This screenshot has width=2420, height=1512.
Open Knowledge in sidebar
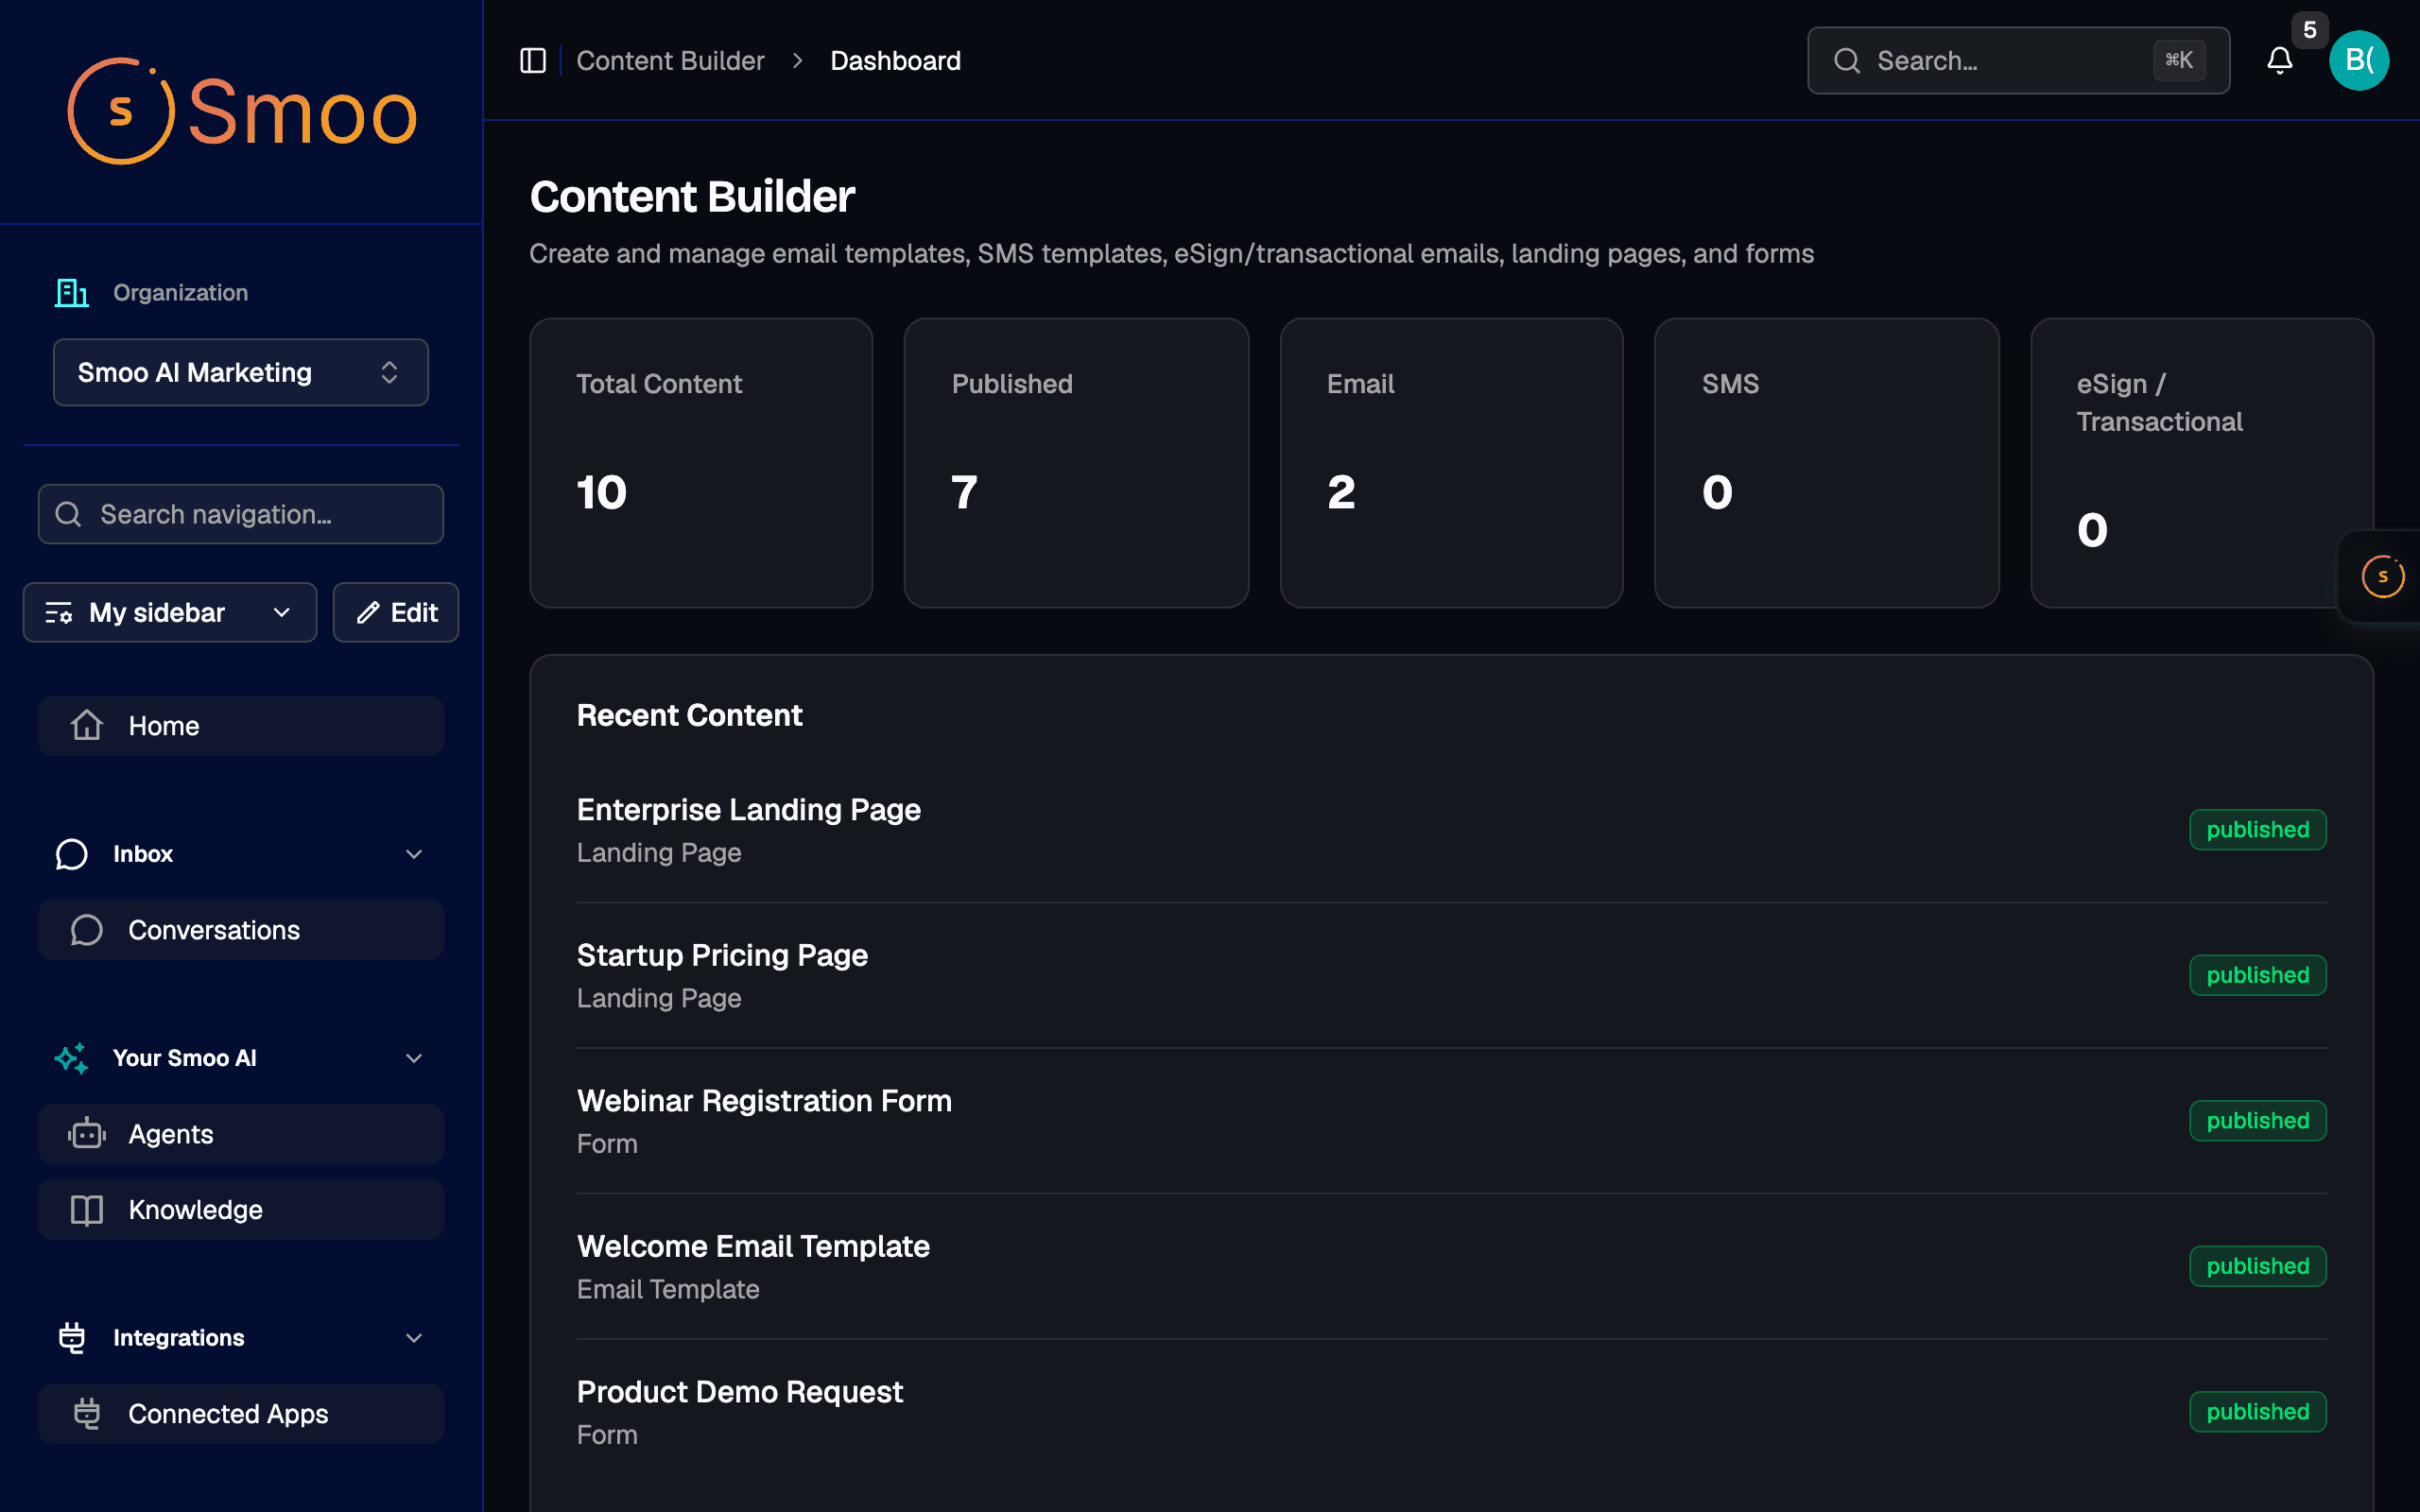[241, 1210]
